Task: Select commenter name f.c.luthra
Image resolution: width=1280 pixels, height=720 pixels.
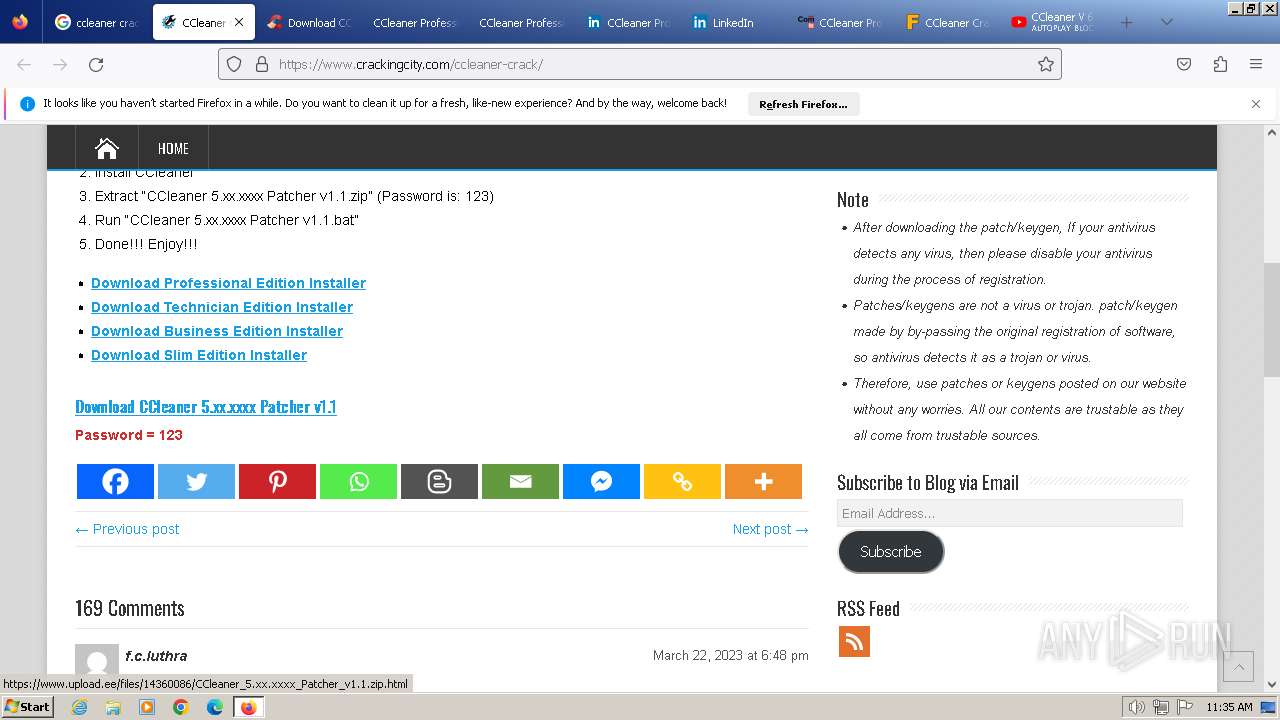Action: point(156,656)
